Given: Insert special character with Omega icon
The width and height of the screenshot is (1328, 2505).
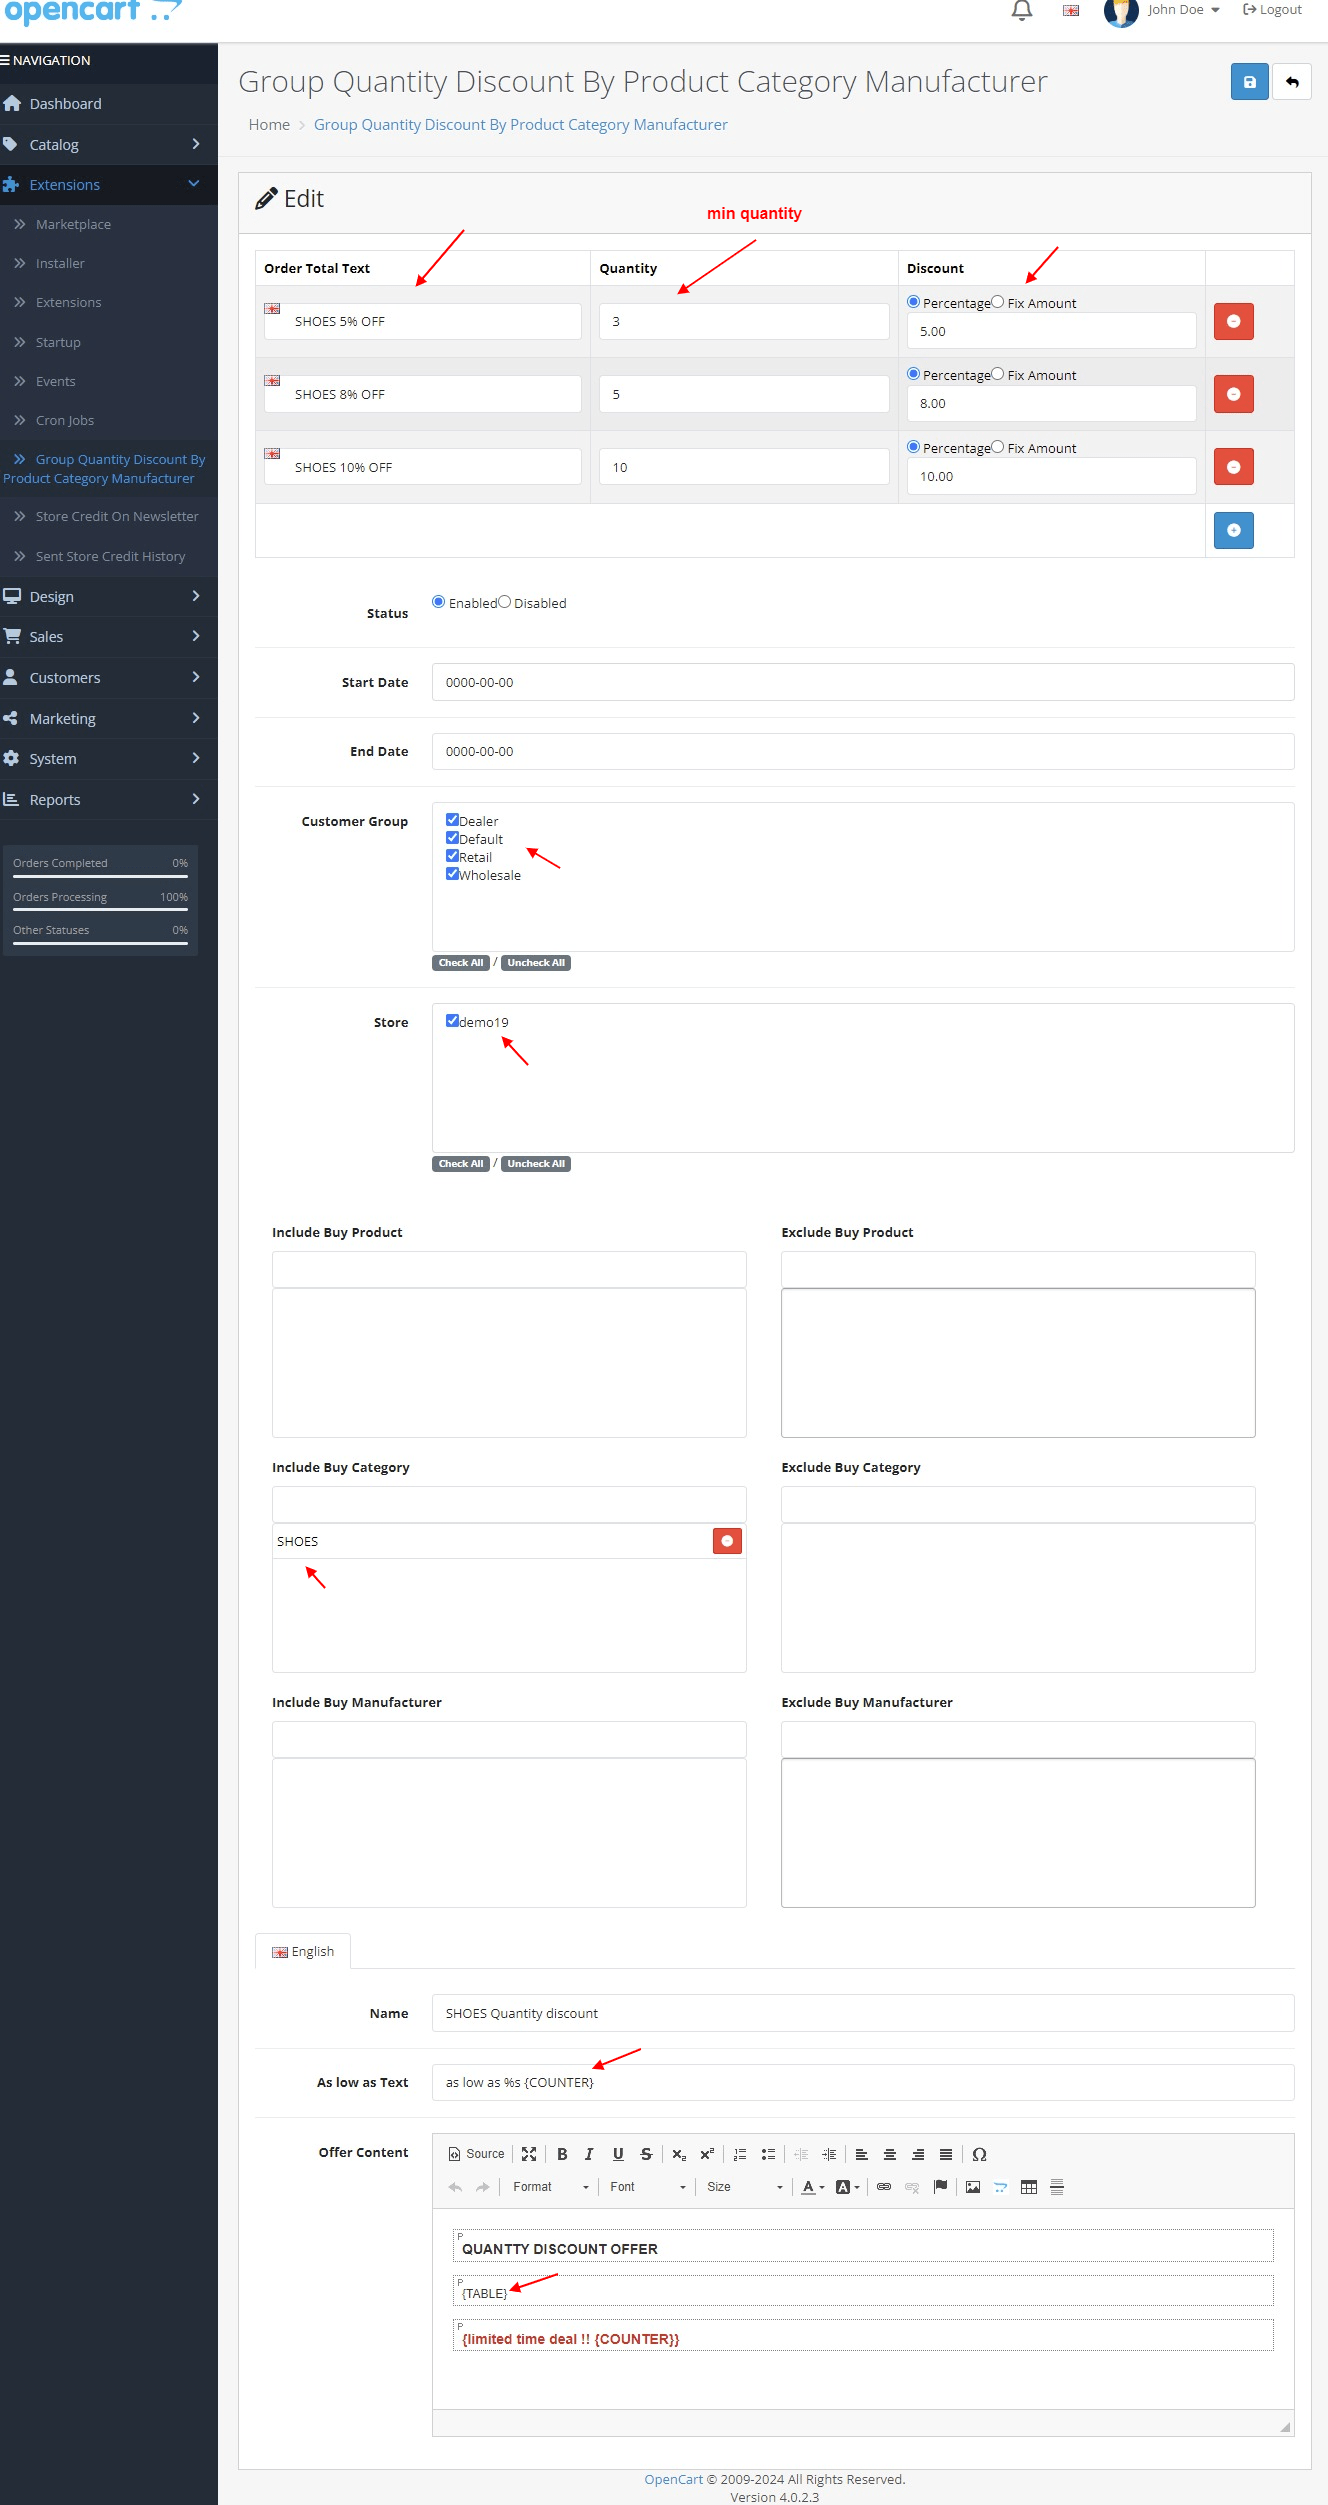Looking at the screenshot, I should tap(979, 2154).
